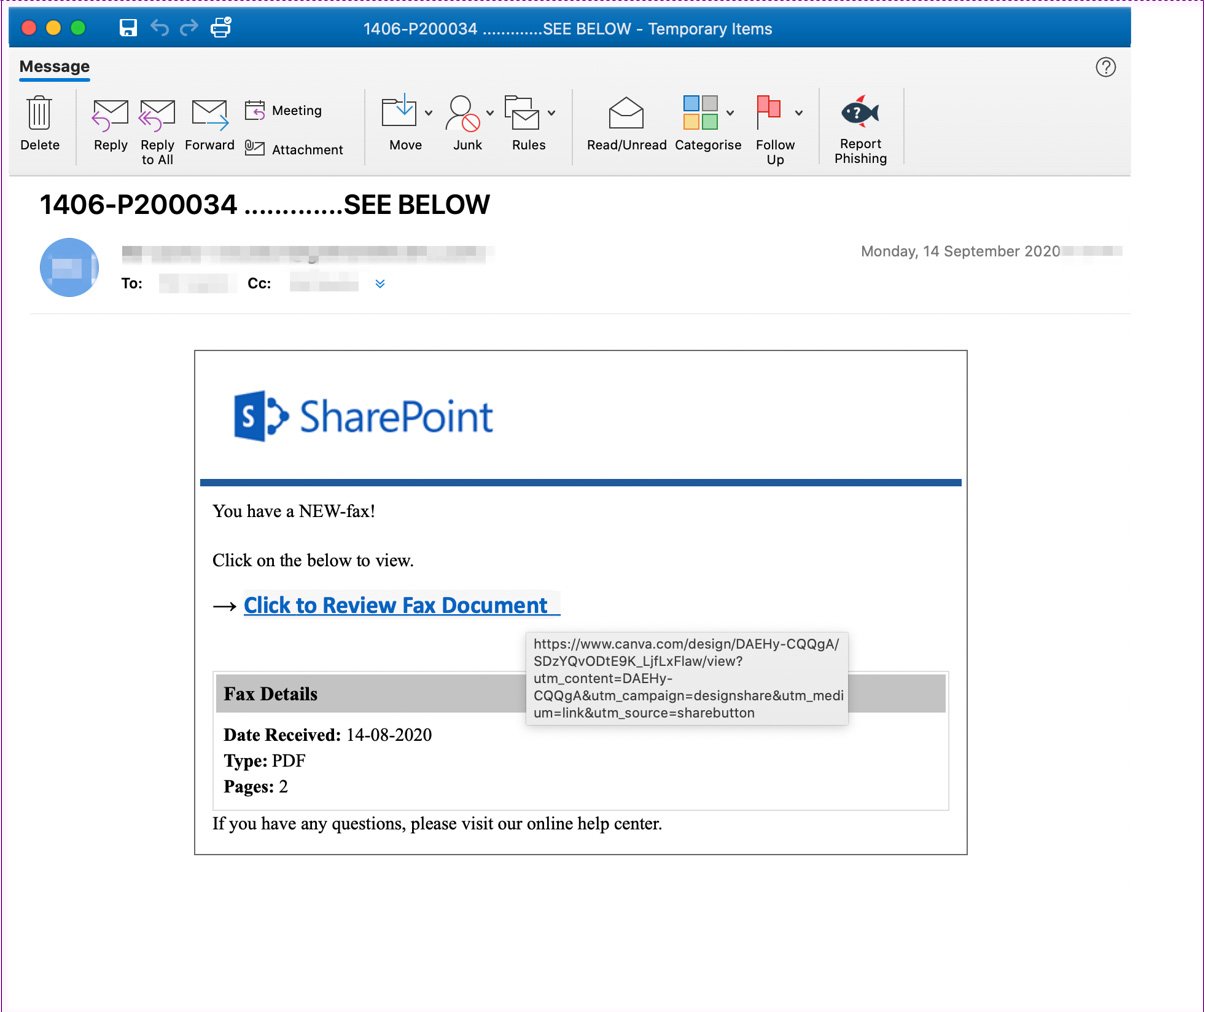The width and height of the screenshot is (1205, 1012).
Task: Maximize the window with green button
Action: click(x=78, y=28)
